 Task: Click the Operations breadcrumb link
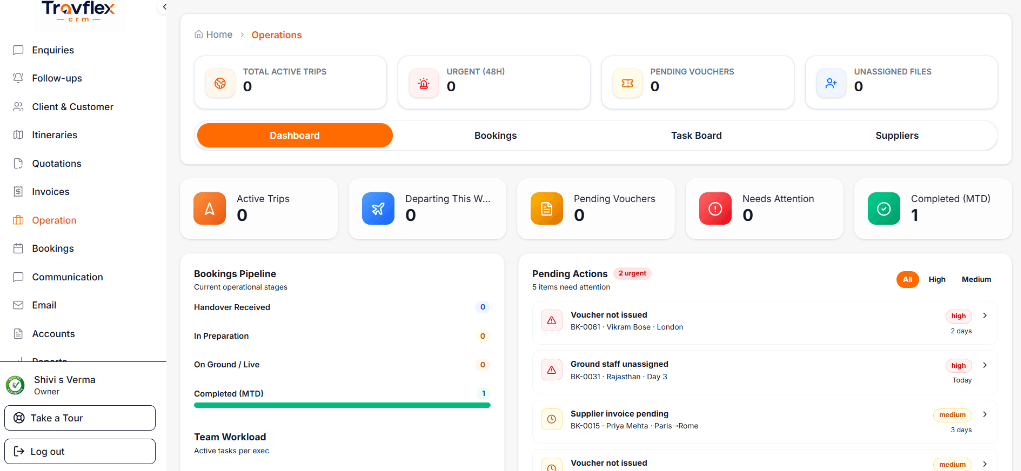coord(277,35)
